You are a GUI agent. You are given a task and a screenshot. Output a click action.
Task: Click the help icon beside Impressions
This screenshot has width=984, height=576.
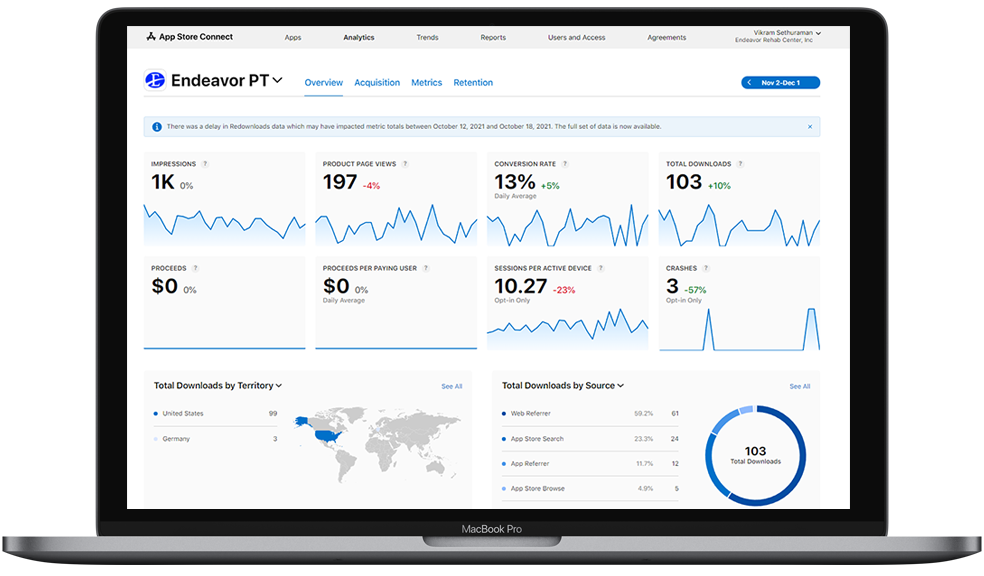click(205, 164)
